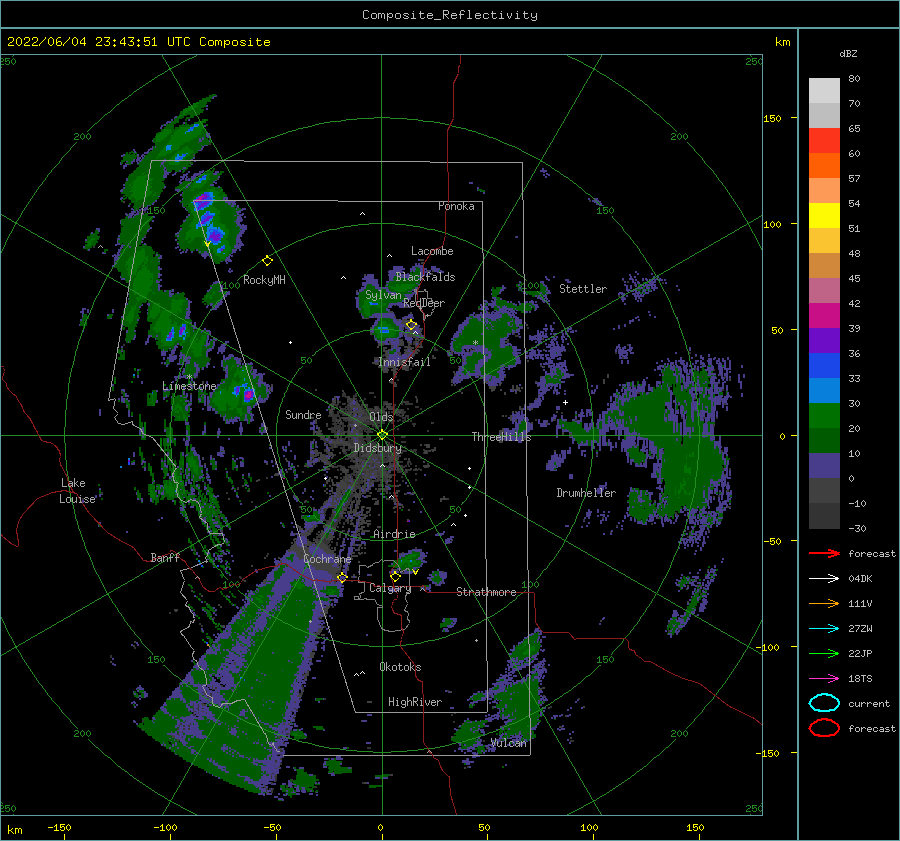Image resolution: width=900 pixels, height=841 pixels.
Task: Click the Sundre town label
Action: click(x=303, y=414)
